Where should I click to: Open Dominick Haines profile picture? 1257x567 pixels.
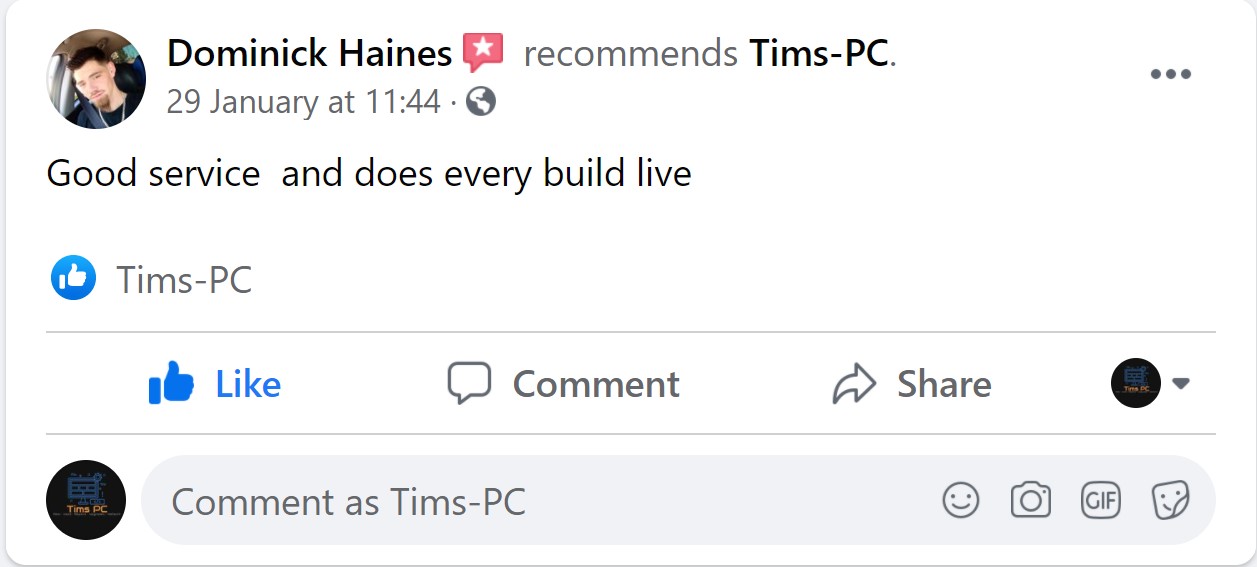point(96,79)
